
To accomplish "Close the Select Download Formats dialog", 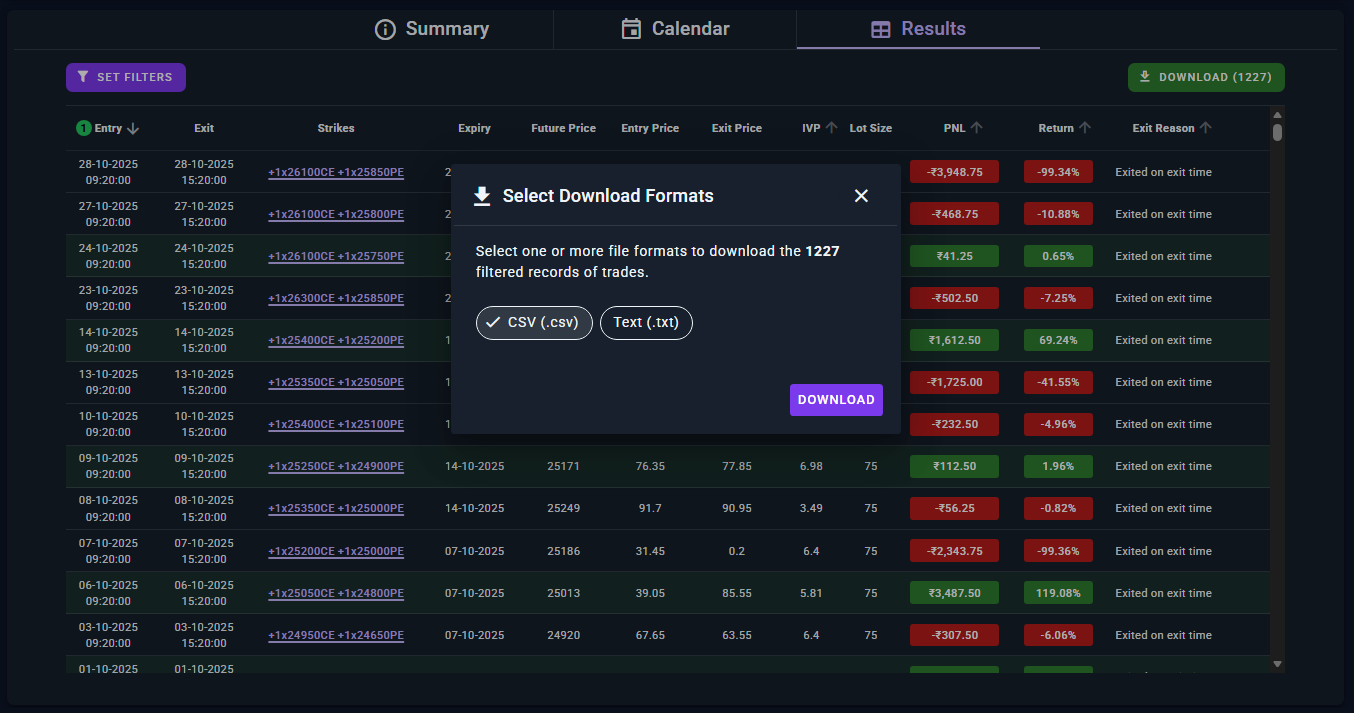I will pyautogui.click(x=861, y=196).
